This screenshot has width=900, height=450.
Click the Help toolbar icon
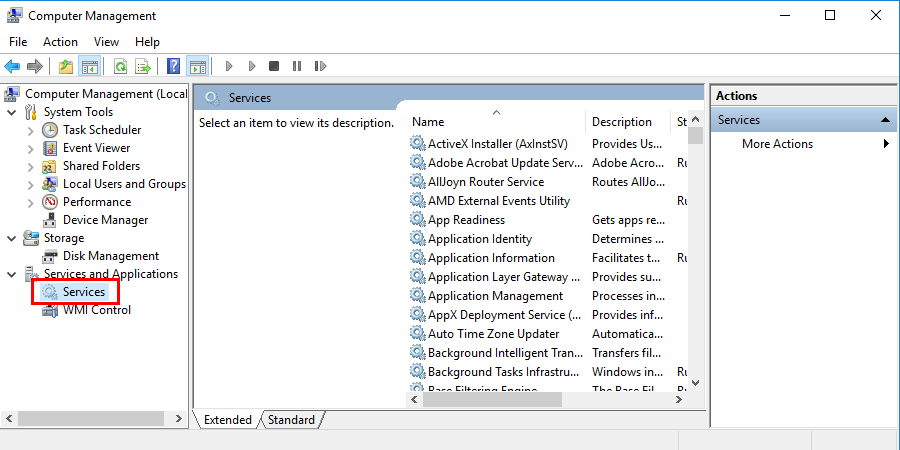tap(174, 67)
